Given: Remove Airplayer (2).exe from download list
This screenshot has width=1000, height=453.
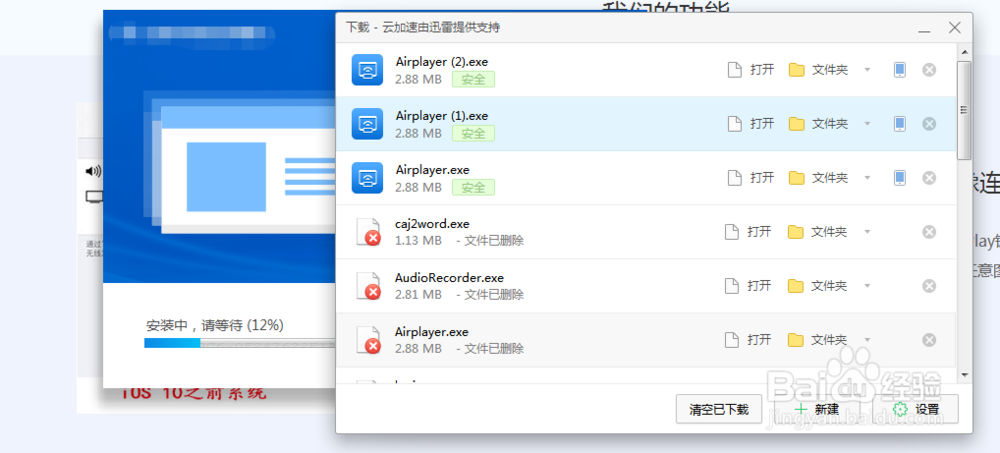Looking at the screenshot, I should click(x=929, y=70).
